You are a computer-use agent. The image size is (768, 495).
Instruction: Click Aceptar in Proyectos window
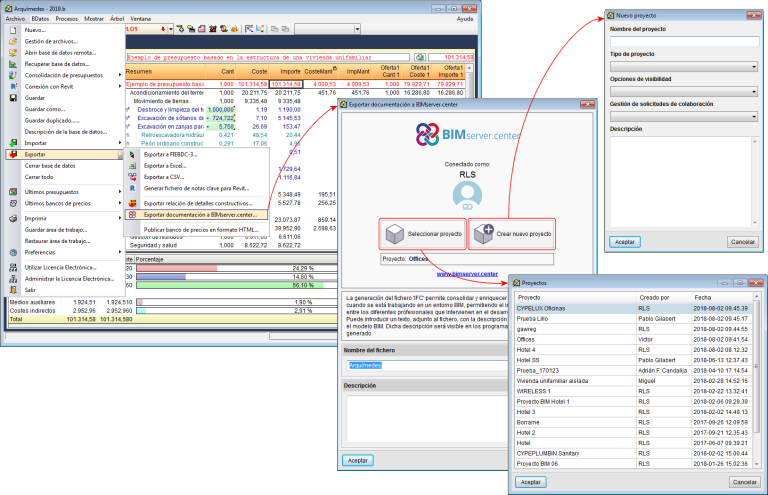click(x=531, y=482)
